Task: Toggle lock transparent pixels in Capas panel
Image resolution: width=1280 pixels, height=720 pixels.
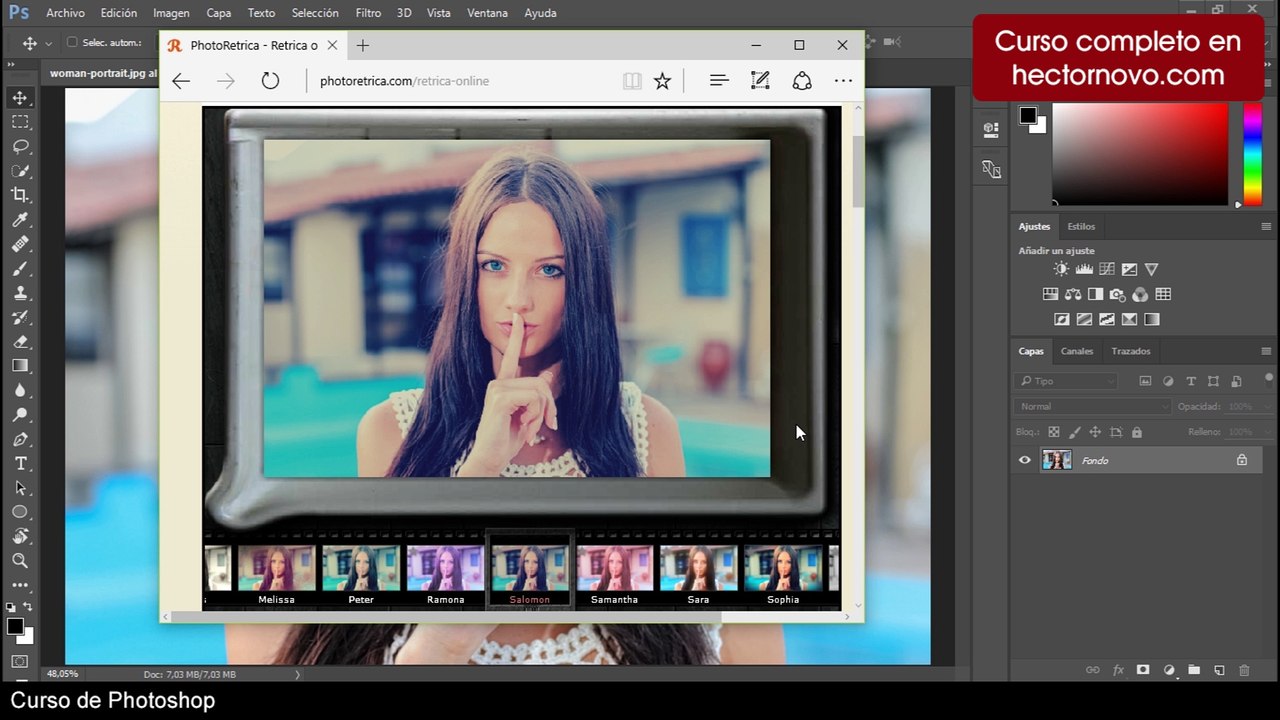Action: click(x=1053, y=432)
